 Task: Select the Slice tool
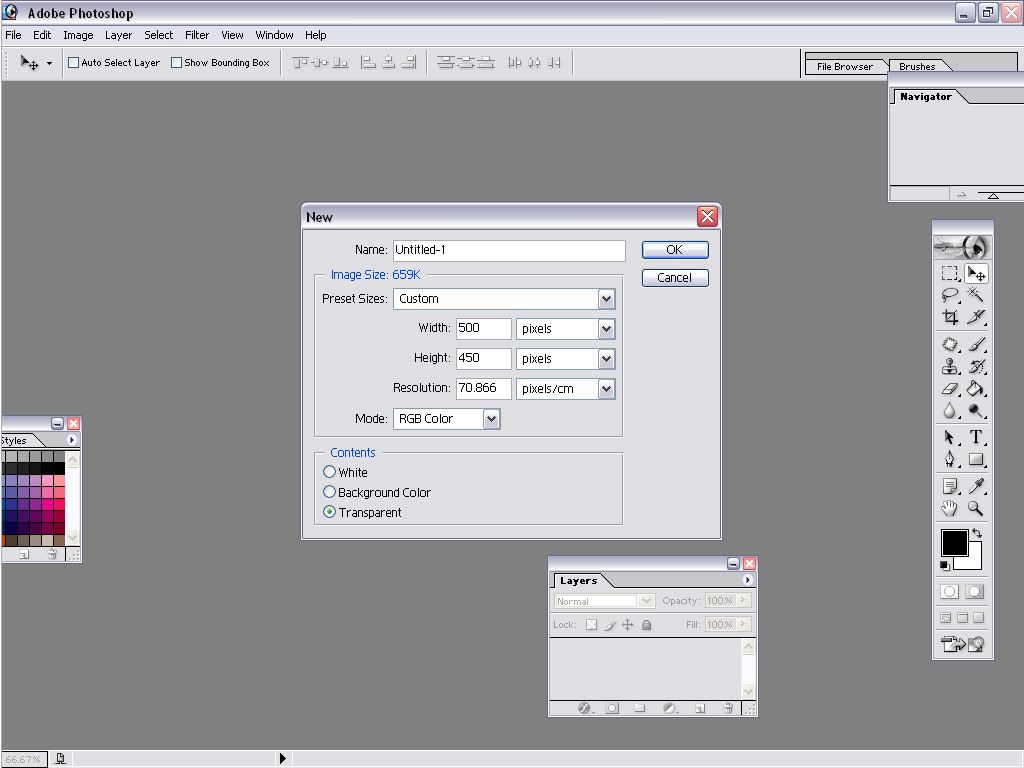[x=976, y=317]
